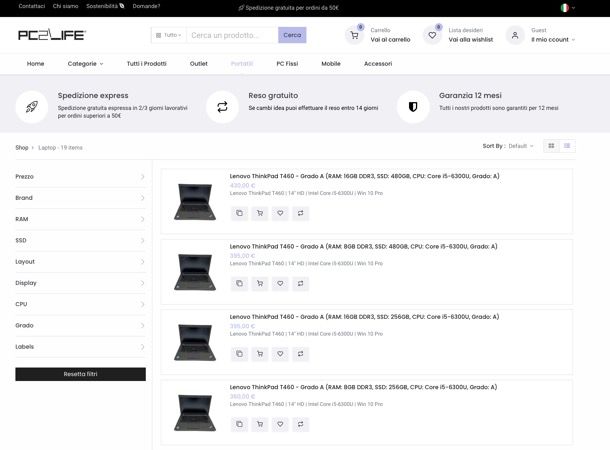Expand the Prezzo filter
The width and height of the screenshot is (610, 450).
[x=80, y=177]
